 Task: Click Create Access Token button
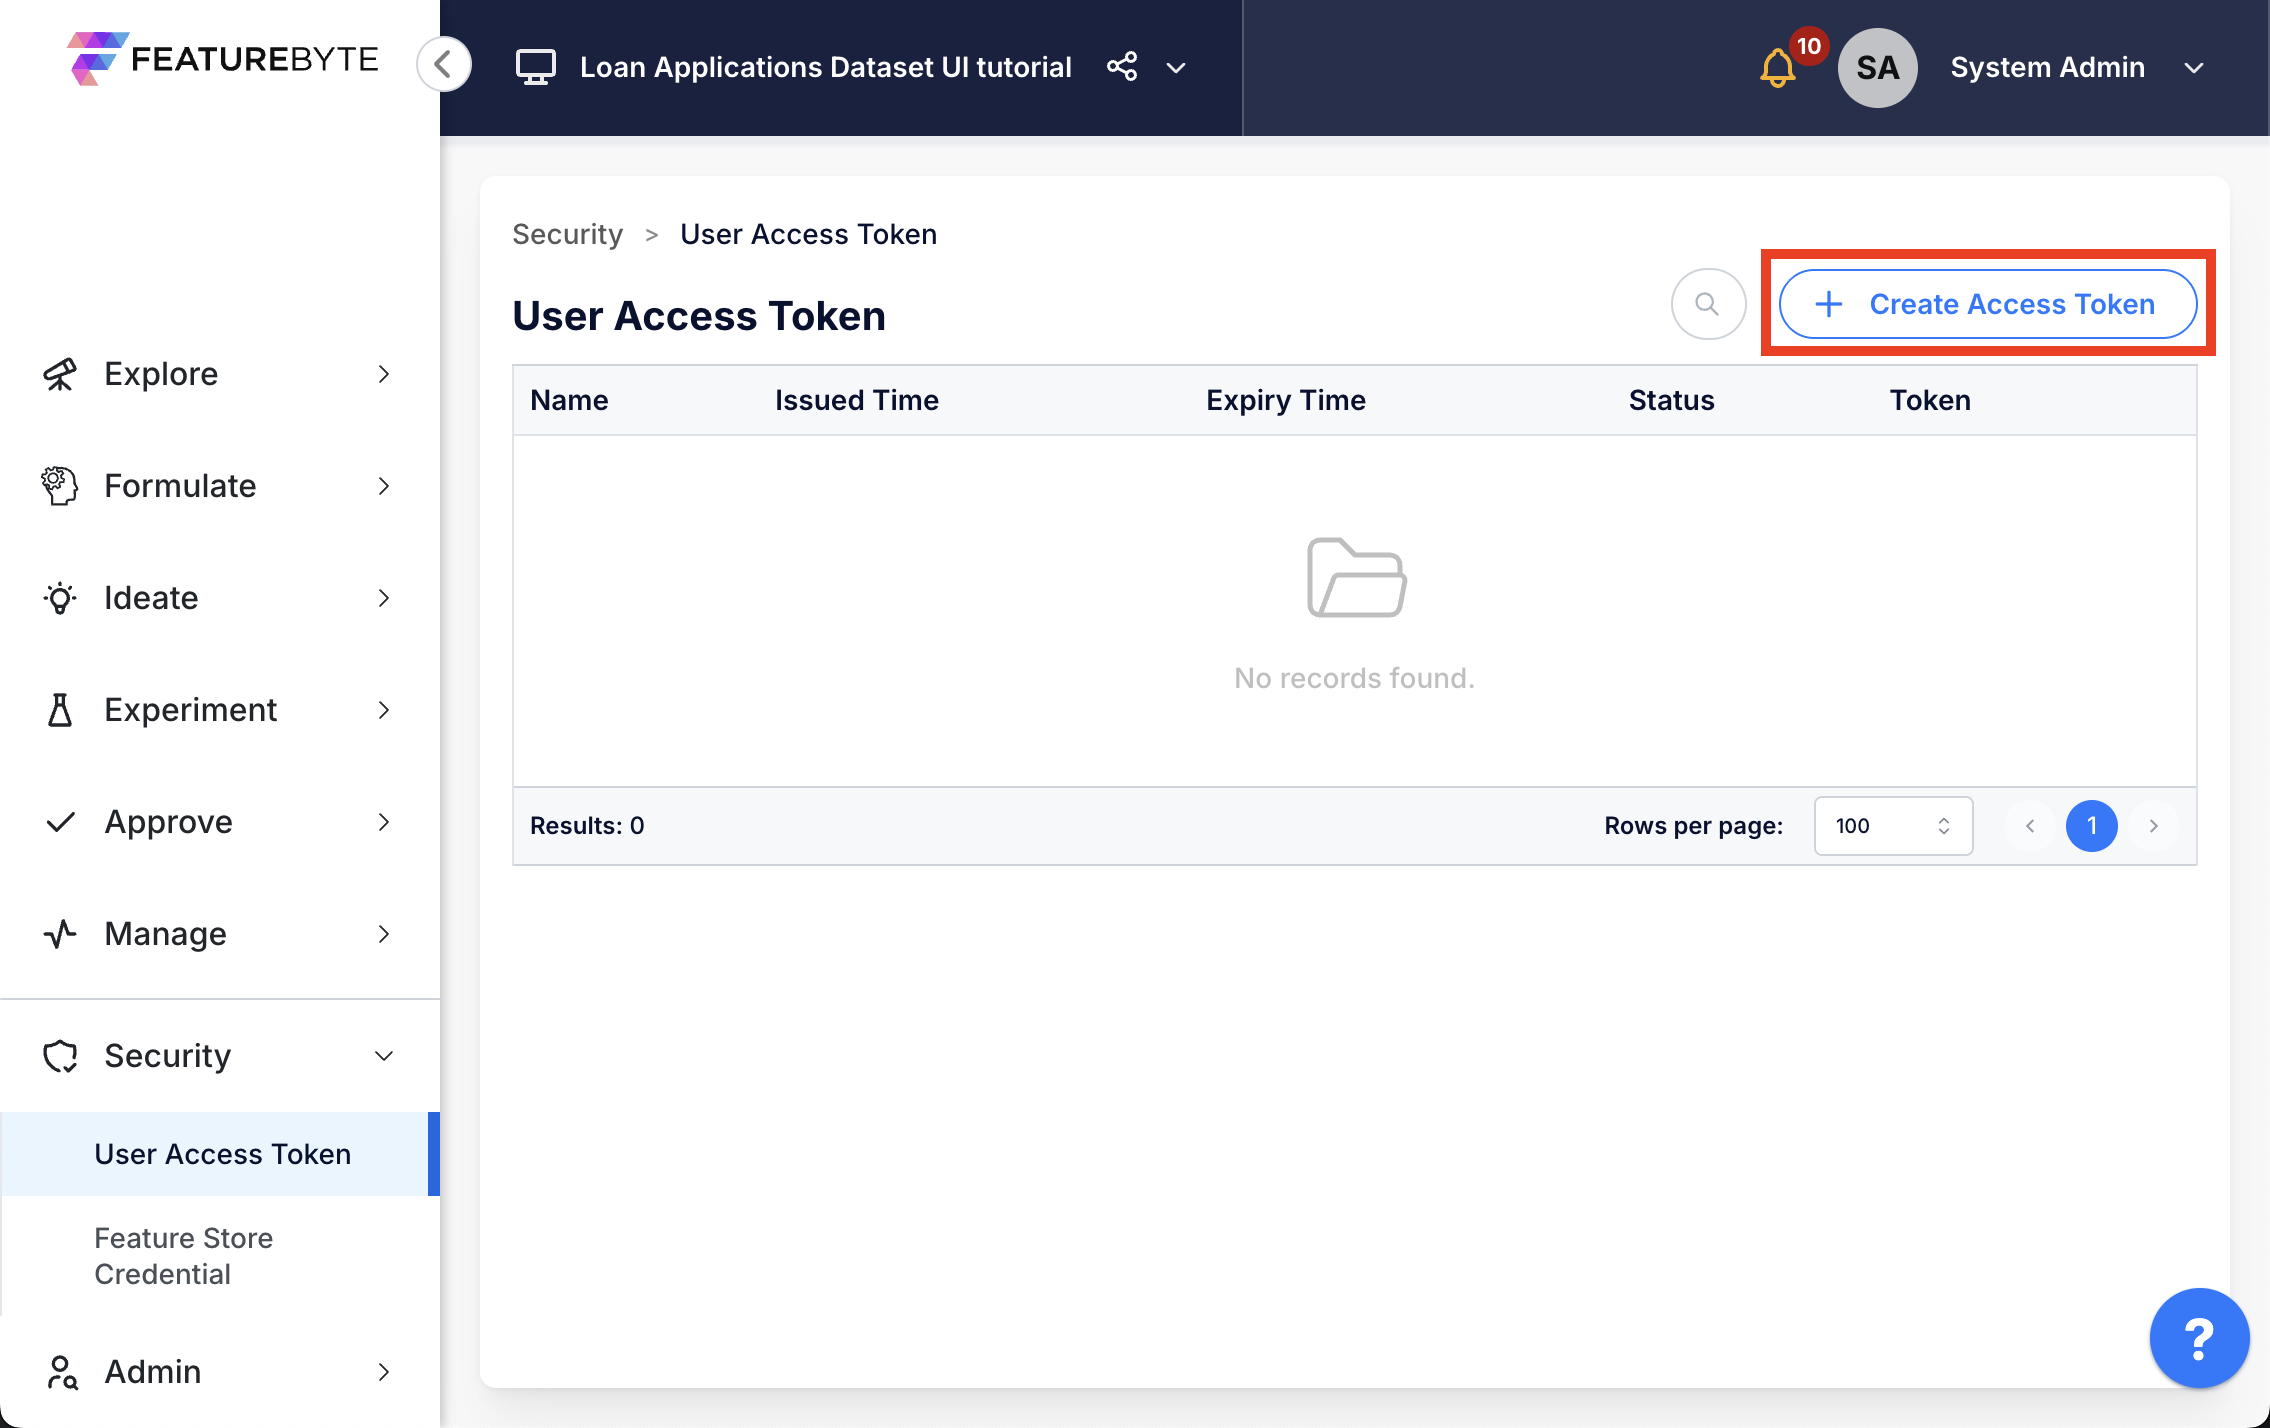1986,304
